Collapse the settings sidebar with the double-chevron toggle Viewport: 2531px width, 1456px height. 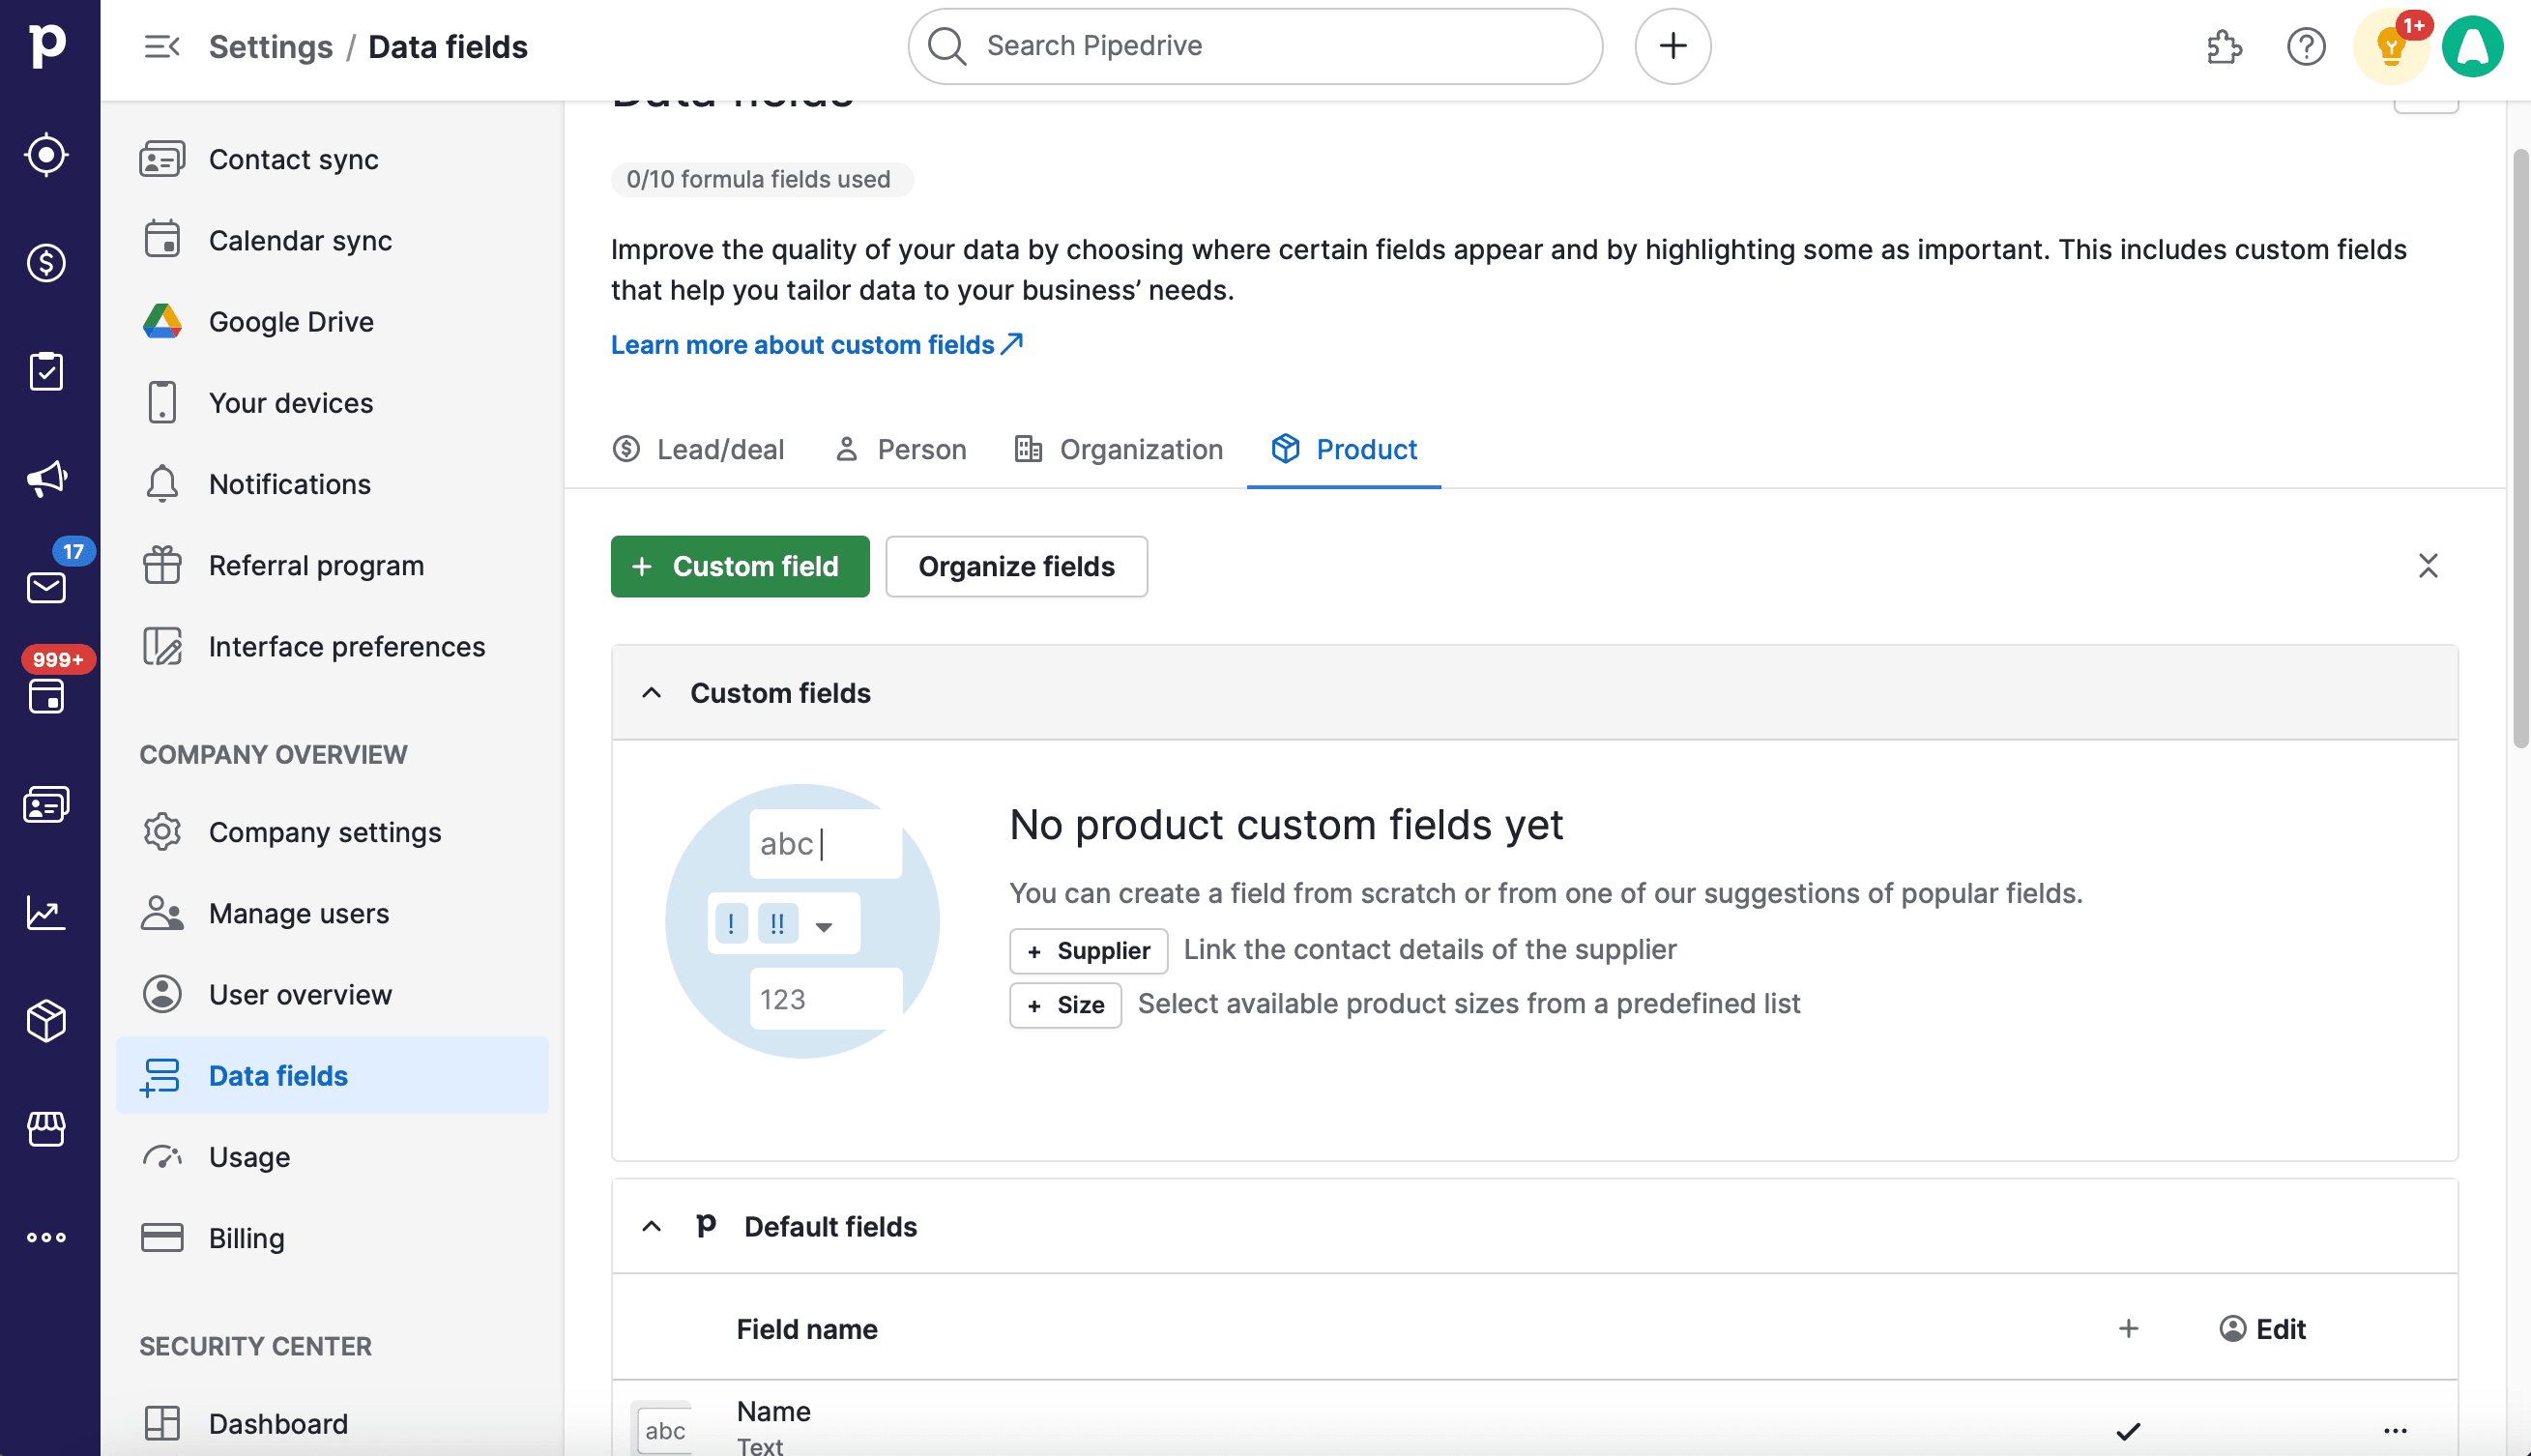click(x=161, y=46)
